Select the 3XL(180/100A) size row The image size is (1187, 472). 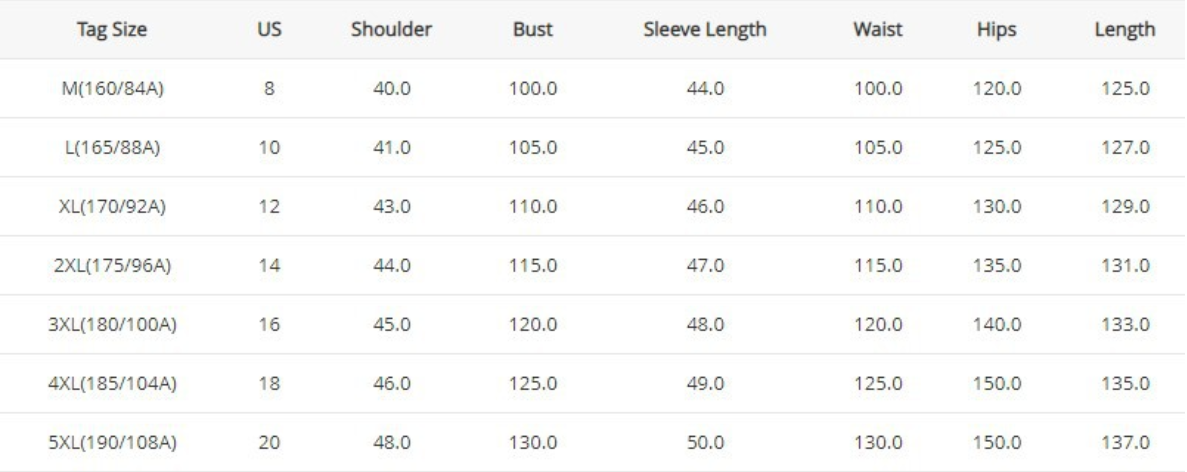click(112, 325)
